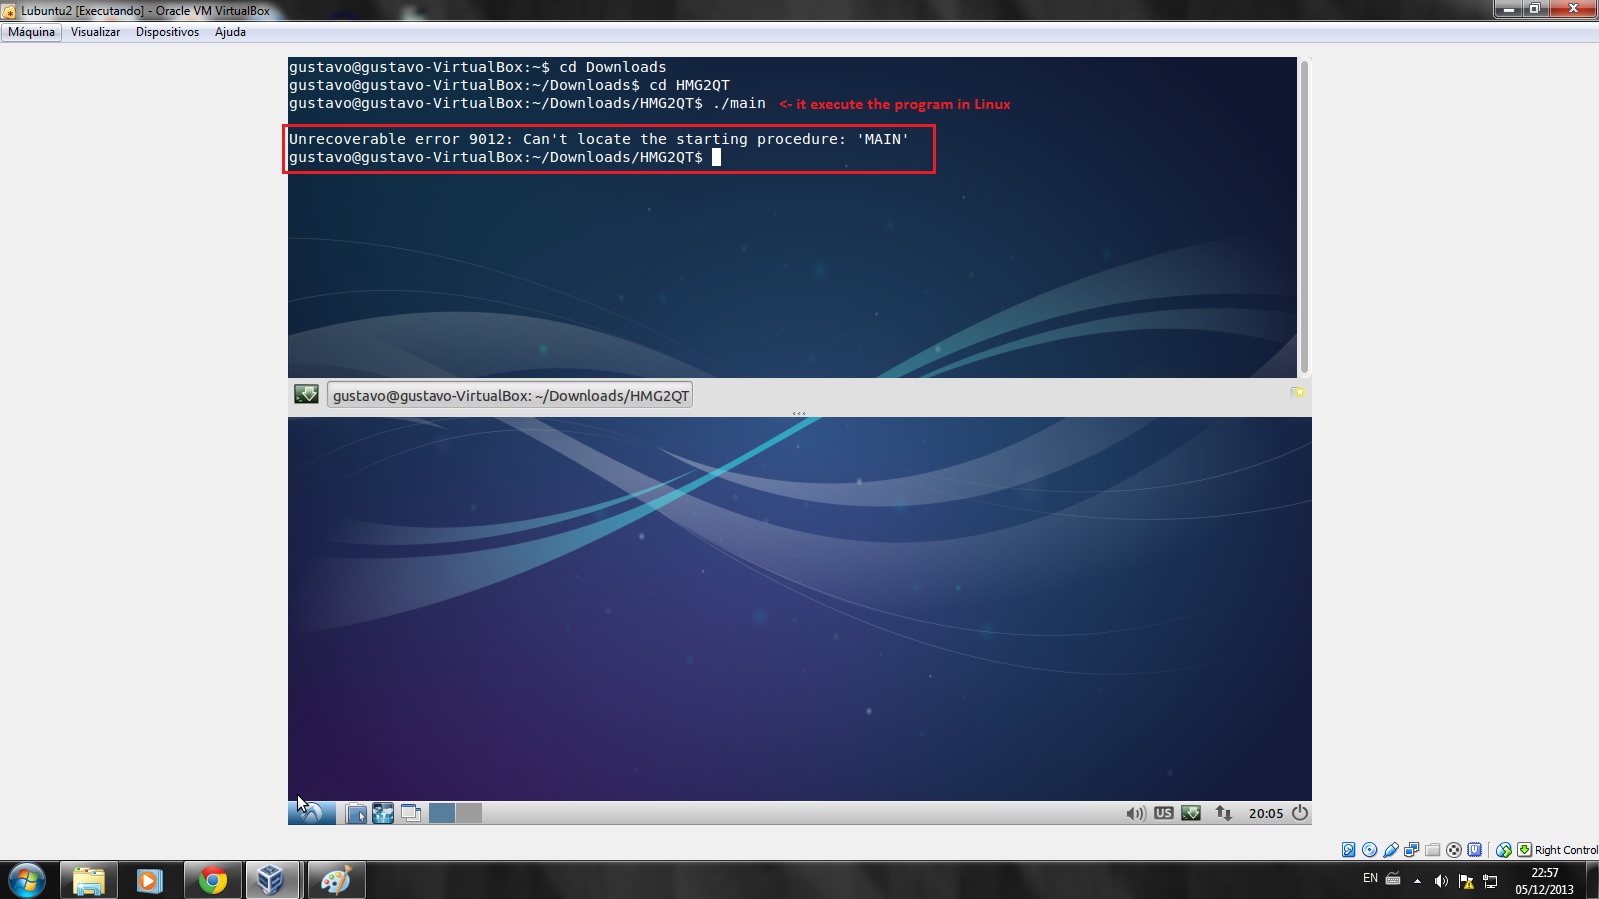Viewport: 1599px width, 899px height.
Task: Click the show desktop icon in Lubuntu panel
Action: [x=410, y=813]
